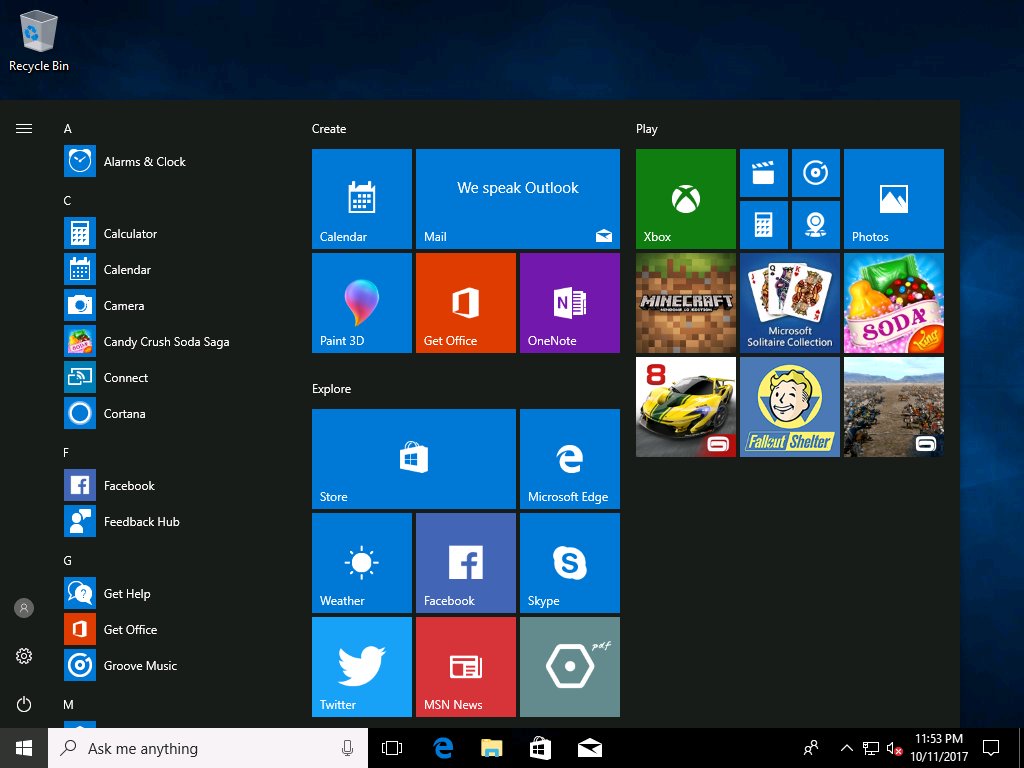Open the MSN News tile

click(x=466, y=667)
